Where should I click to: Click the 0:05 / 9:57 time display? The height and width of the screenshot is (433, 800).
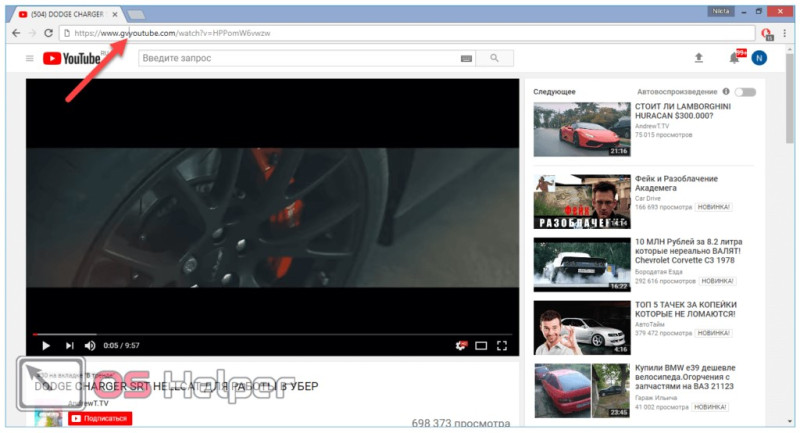121,346
